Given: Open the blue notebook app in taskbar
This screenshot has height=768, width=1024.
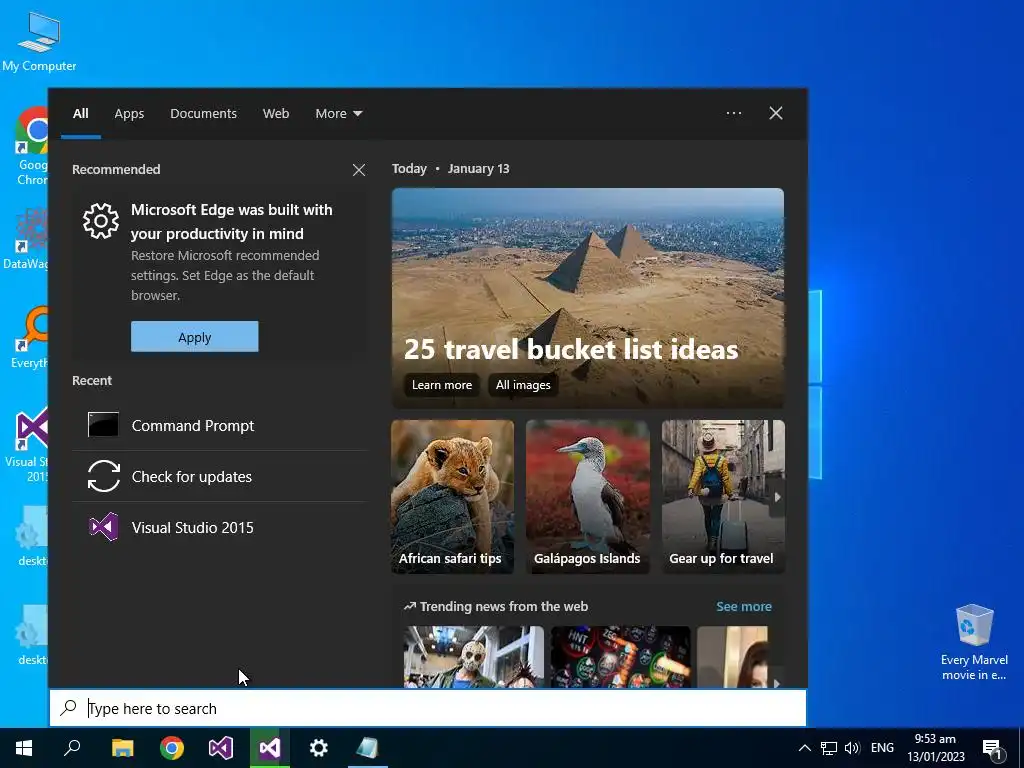Looking at the screenshot, I should point(368,748).
